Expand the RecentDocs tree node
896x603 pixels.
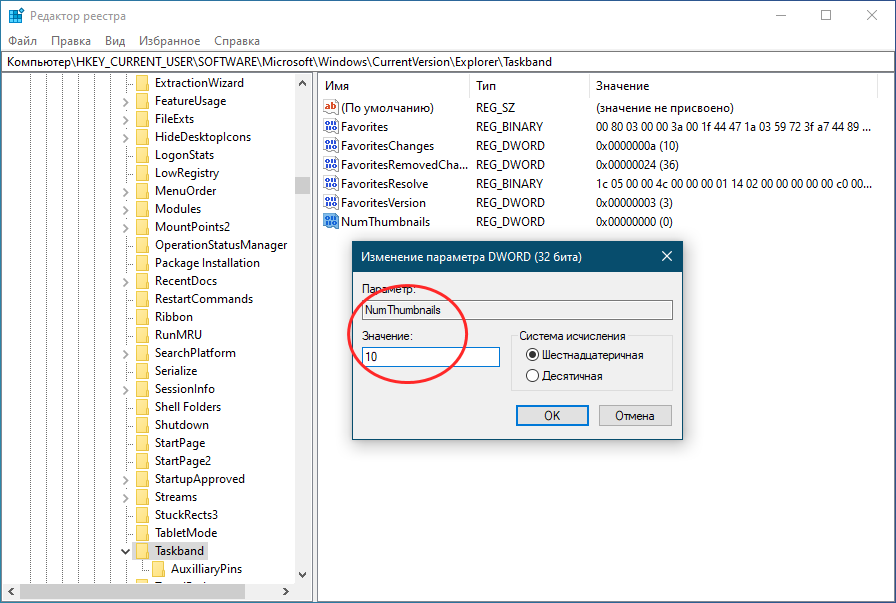coord(126,282)
